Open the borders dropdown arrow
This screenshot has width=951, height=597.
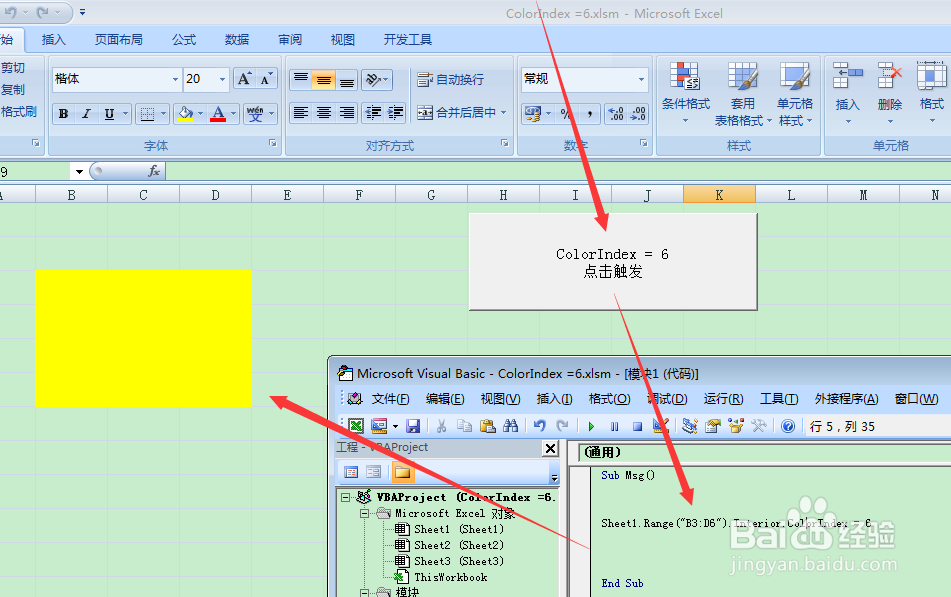point(163,113)
